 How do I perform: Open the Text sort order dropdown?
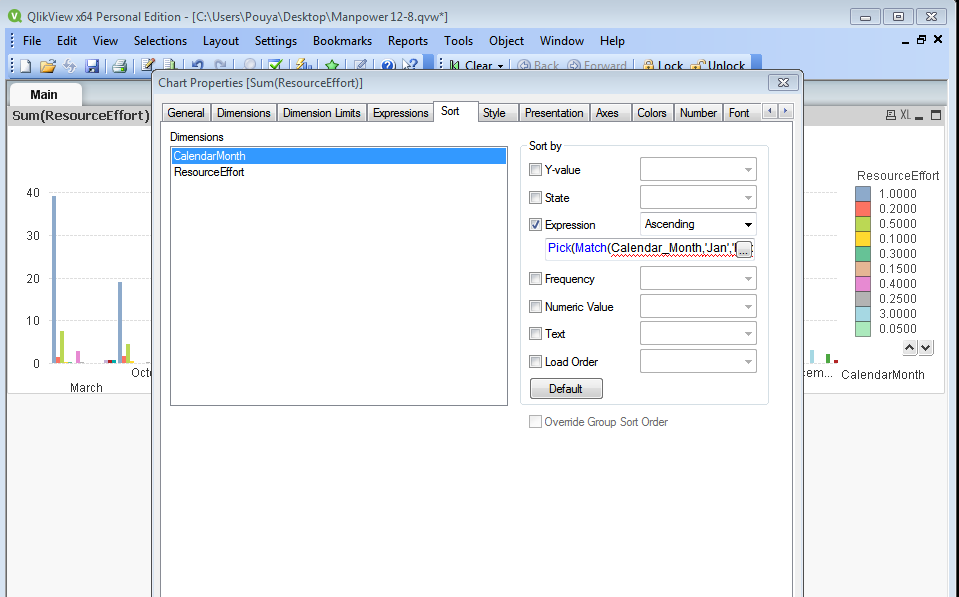698,333
